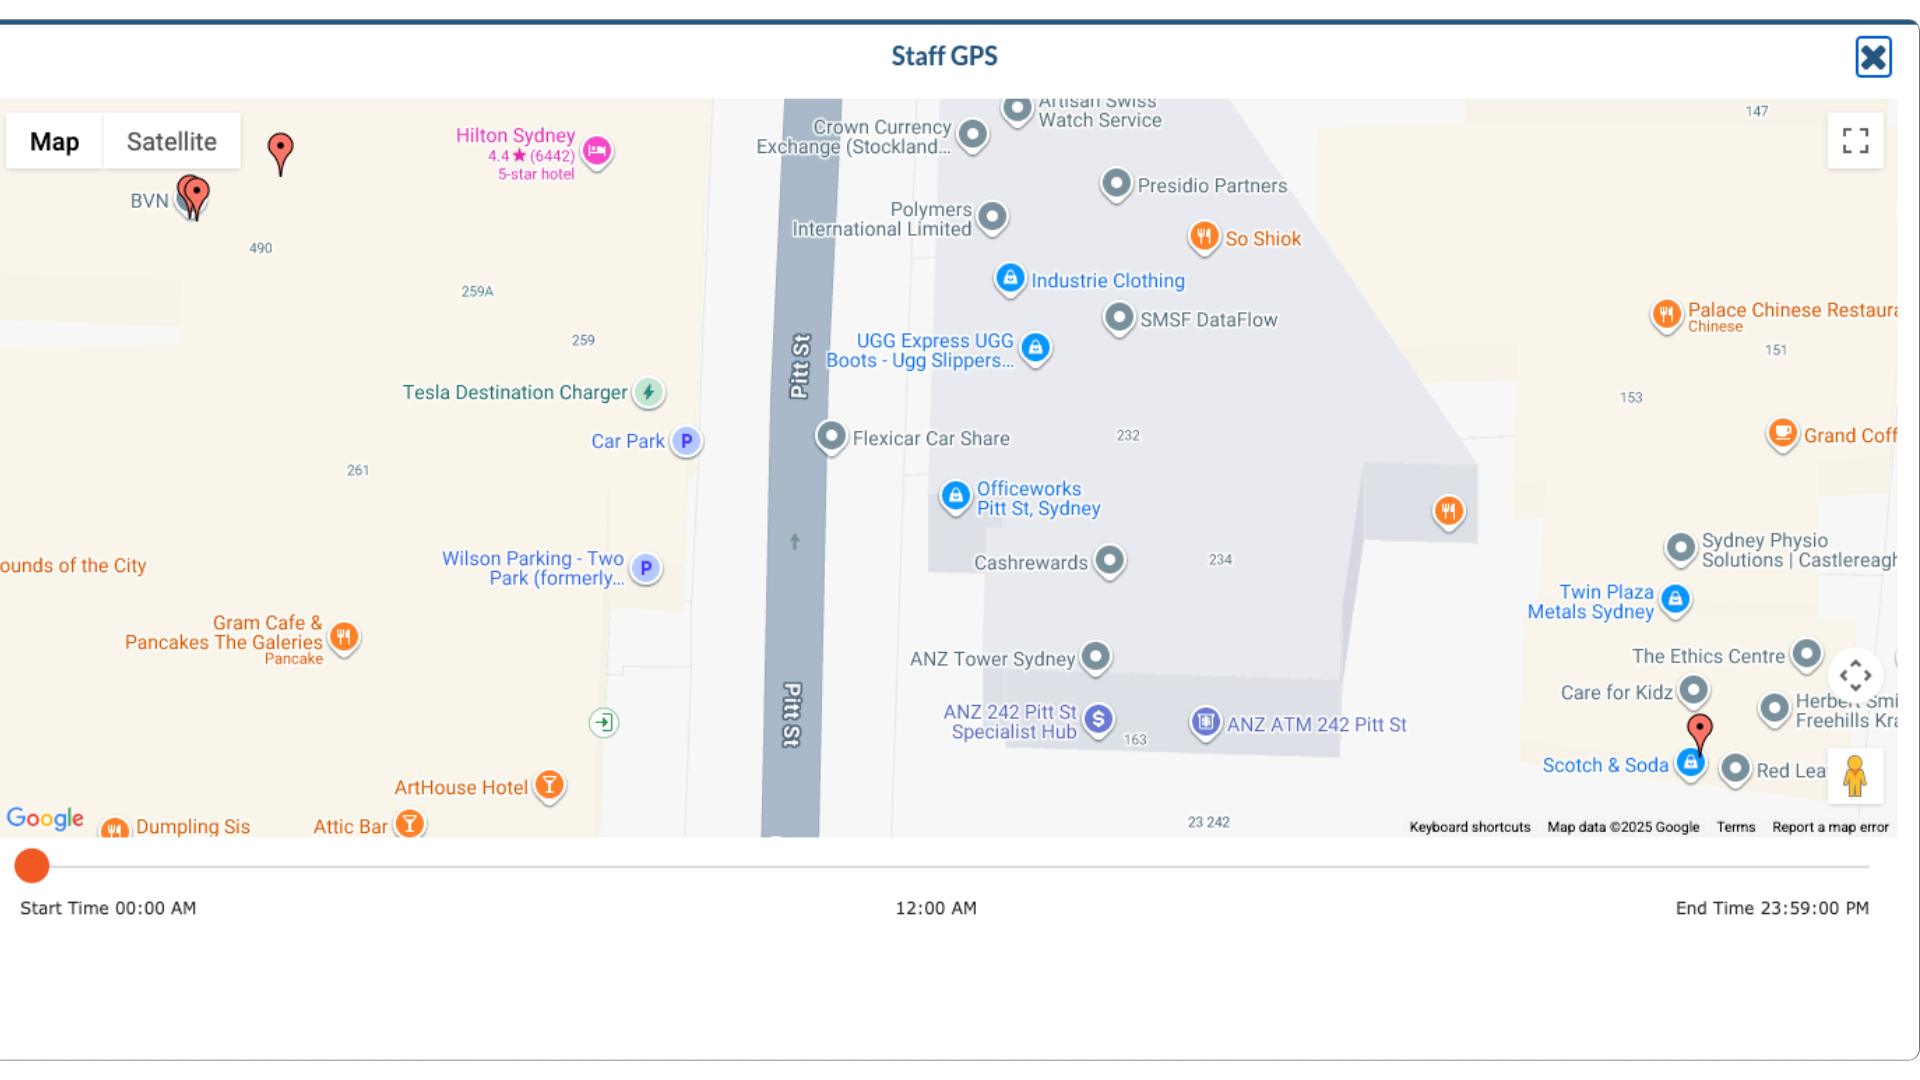The image size is (1920, 1080).
Task: Switch to Satellite map view
Action: point(171,141)
